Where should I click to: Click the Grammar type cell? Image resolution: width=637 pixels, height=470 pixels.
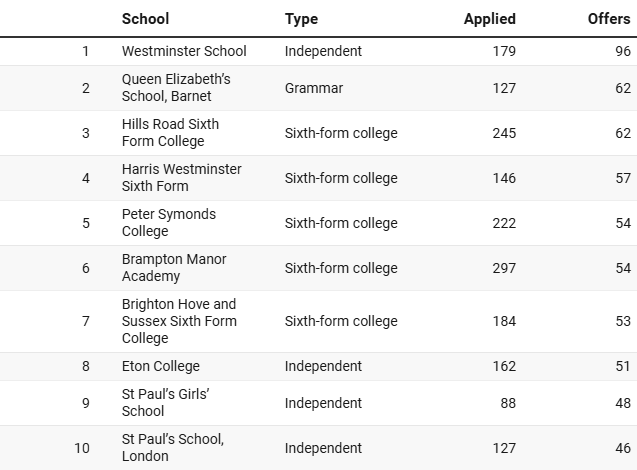tap(314, 88)
